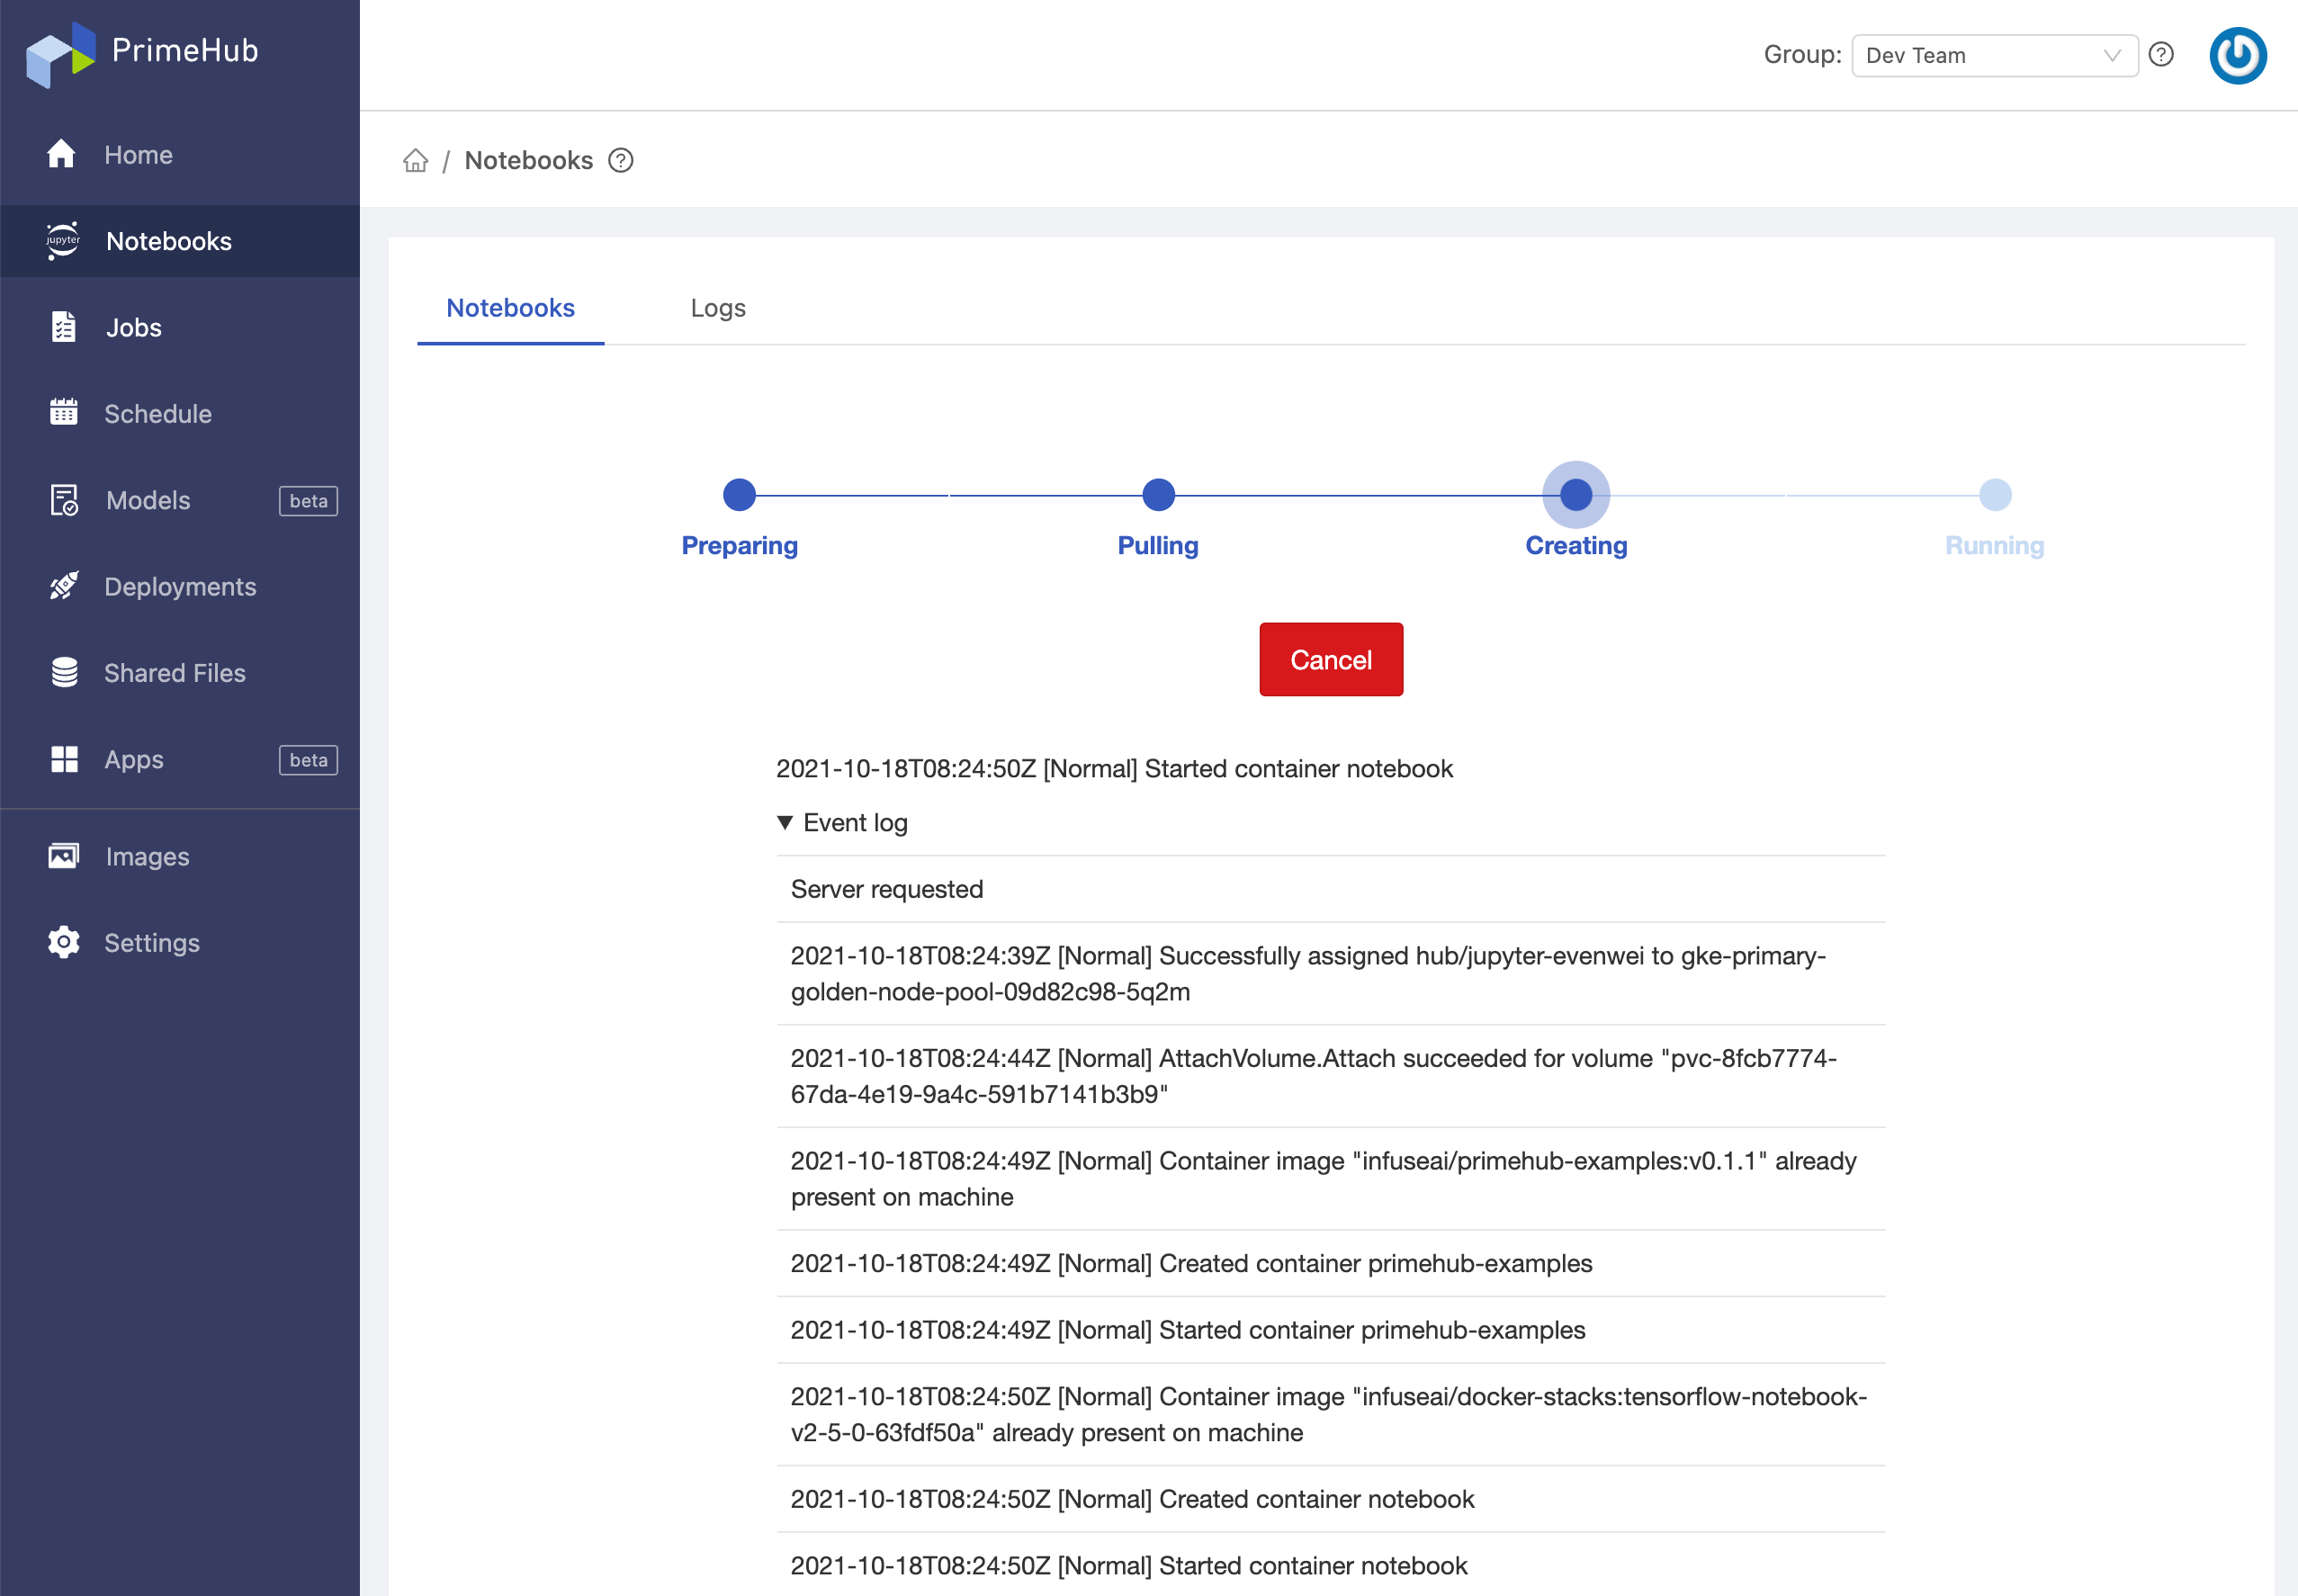
Task: Click the 'Successfully assigned hub/jupyter-evenwei' log entry
Action: pyautogui.click(x=1331, y=974)
